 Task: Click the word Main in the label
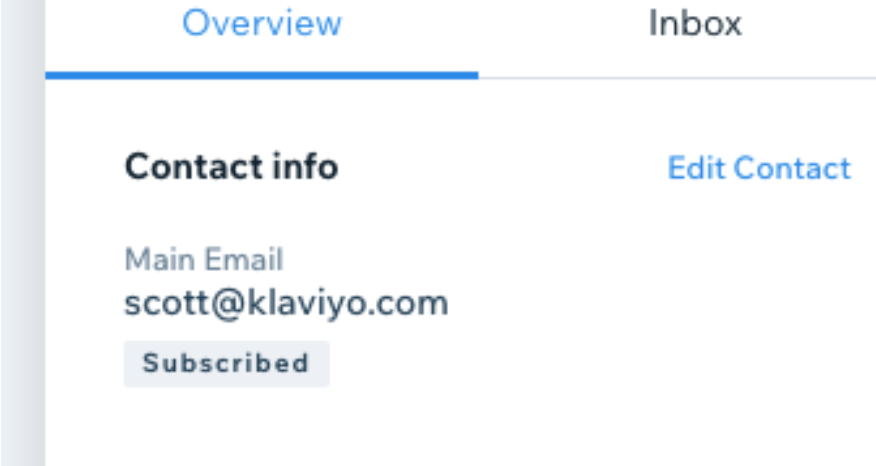pyautogui.click(x=160, y=259)
